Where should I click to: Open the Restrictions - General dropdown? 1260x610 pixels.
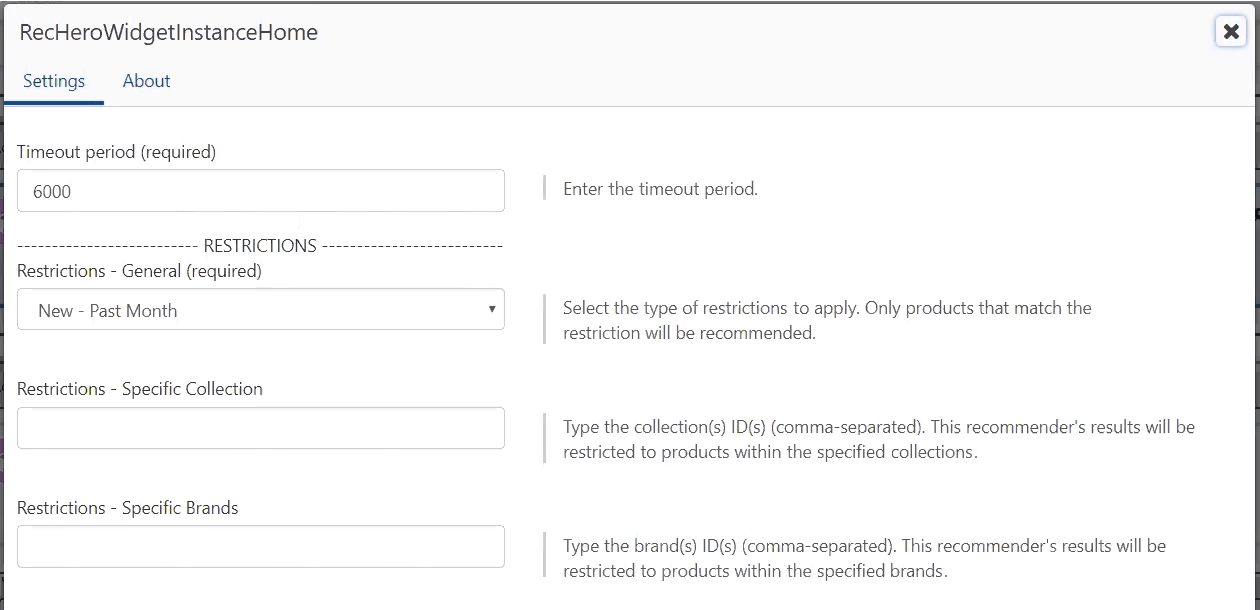tap(260, 310)
